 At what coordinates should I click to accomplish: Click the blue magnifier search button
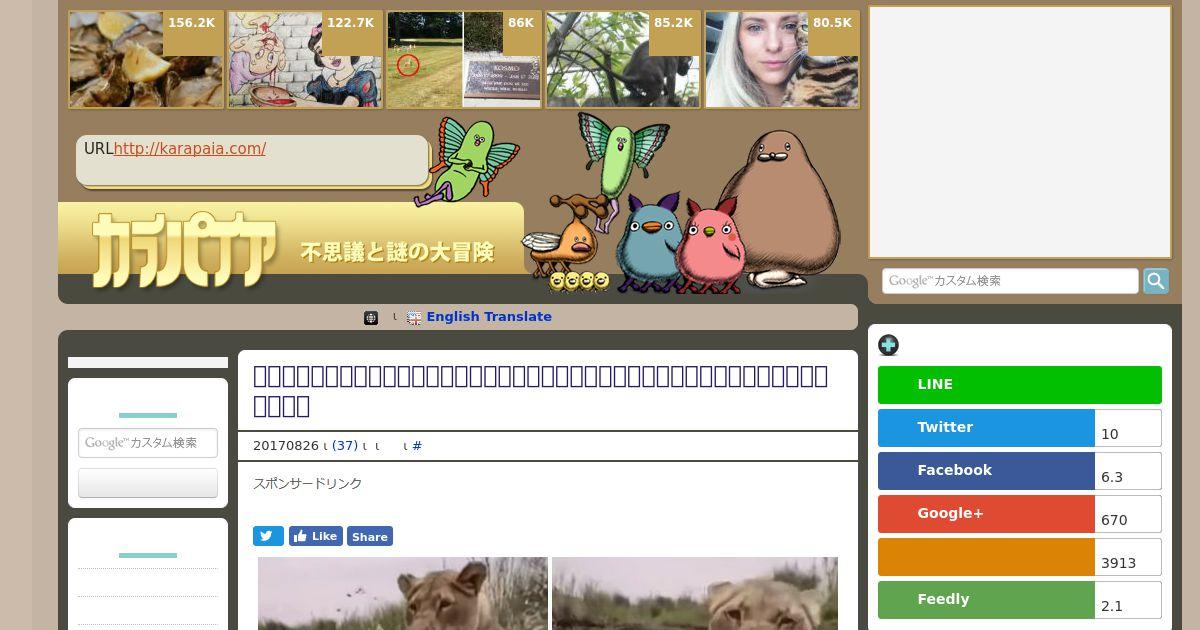pyautogui.click(x=1156, y=281)
